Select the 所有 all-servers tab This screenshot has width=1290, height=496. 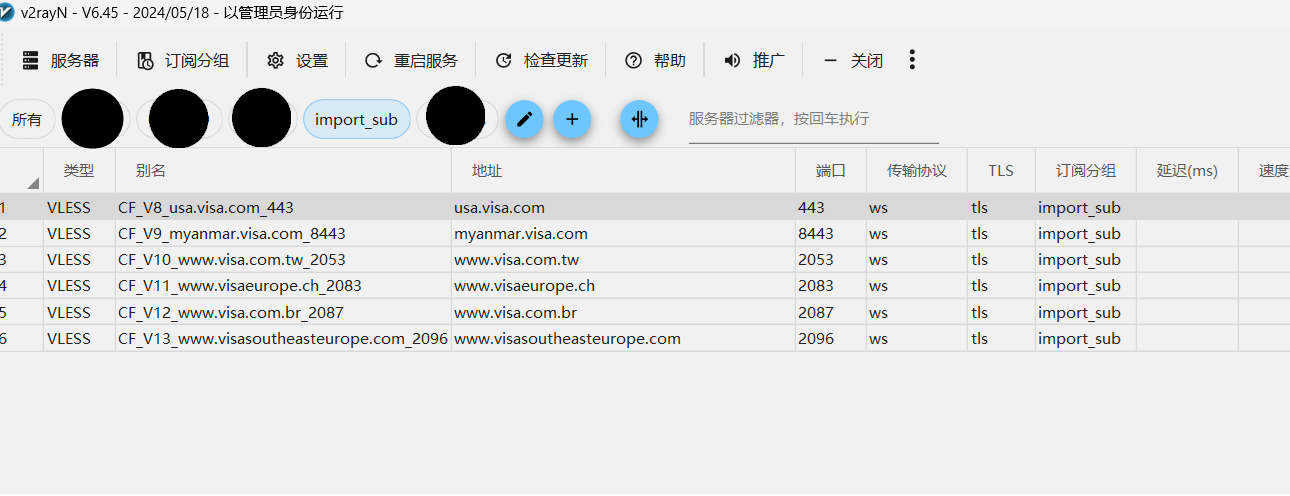pyautogui.click(x=27, y=120)
